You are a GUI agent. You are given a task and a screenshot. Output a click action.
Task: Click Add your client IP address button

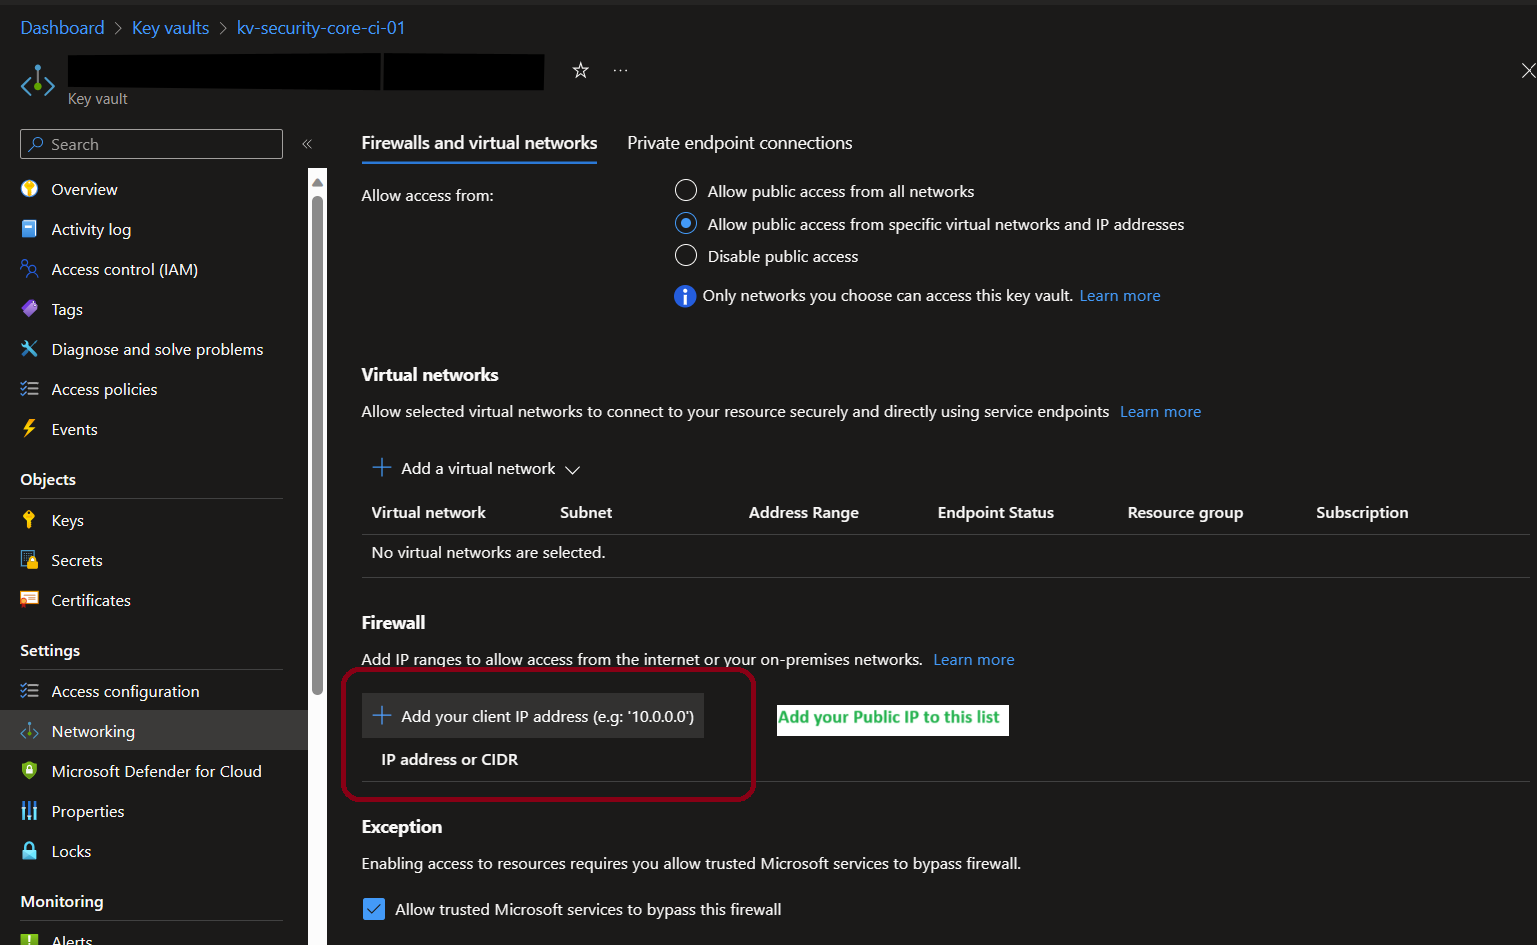tap(533, 716)
